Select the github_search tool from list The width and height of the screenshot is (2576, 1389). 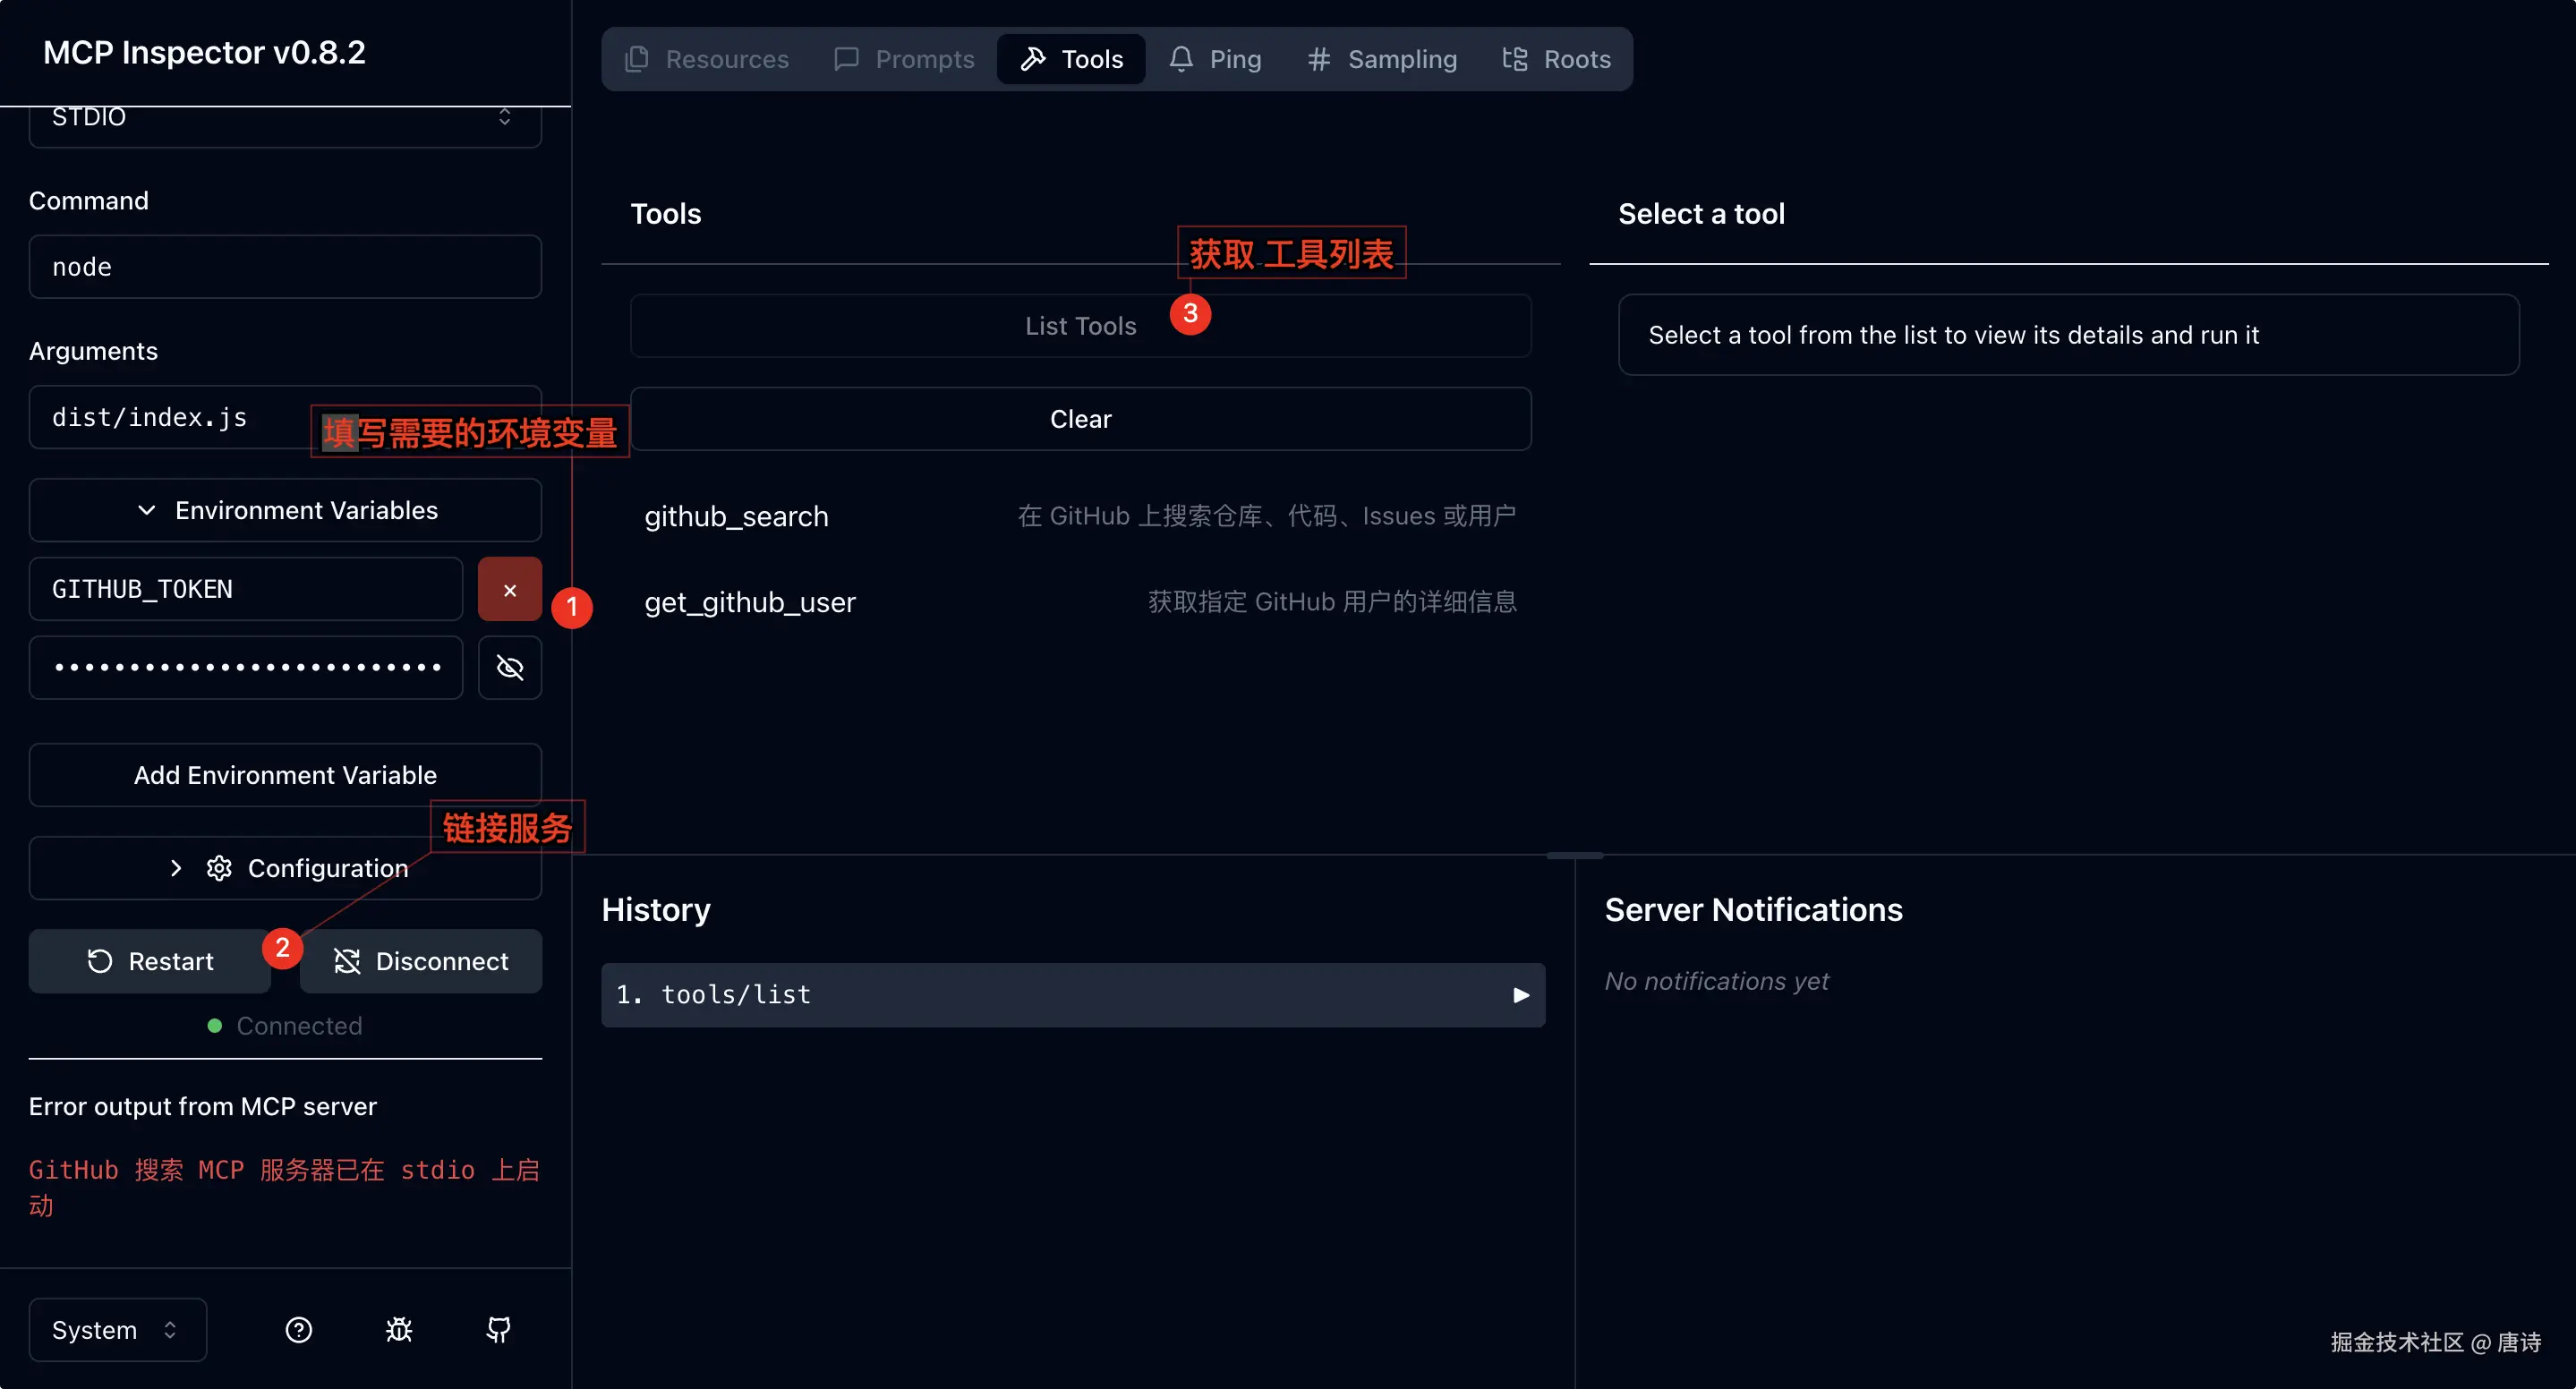pyautogui.click(x=736, y=516)
